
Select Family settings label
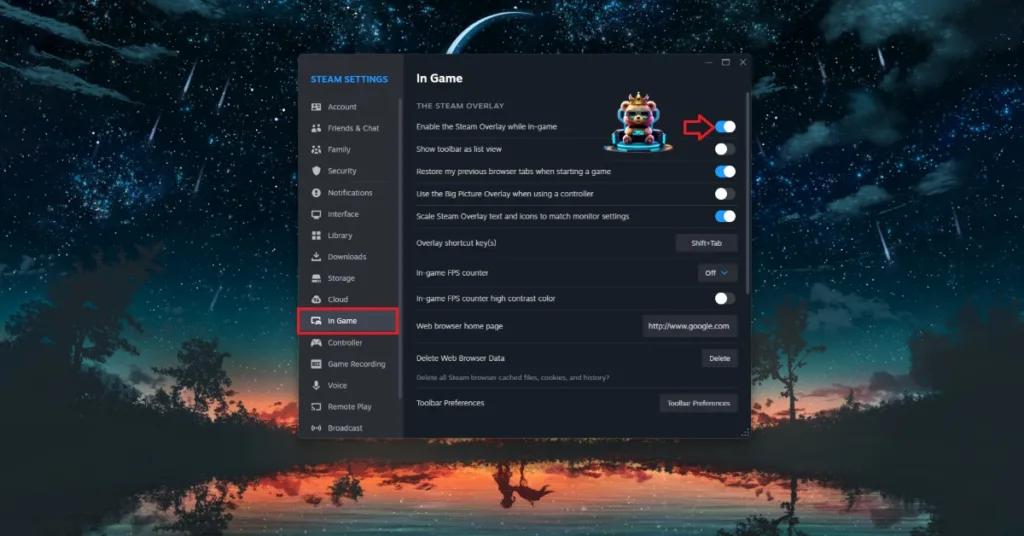point(339,150)
